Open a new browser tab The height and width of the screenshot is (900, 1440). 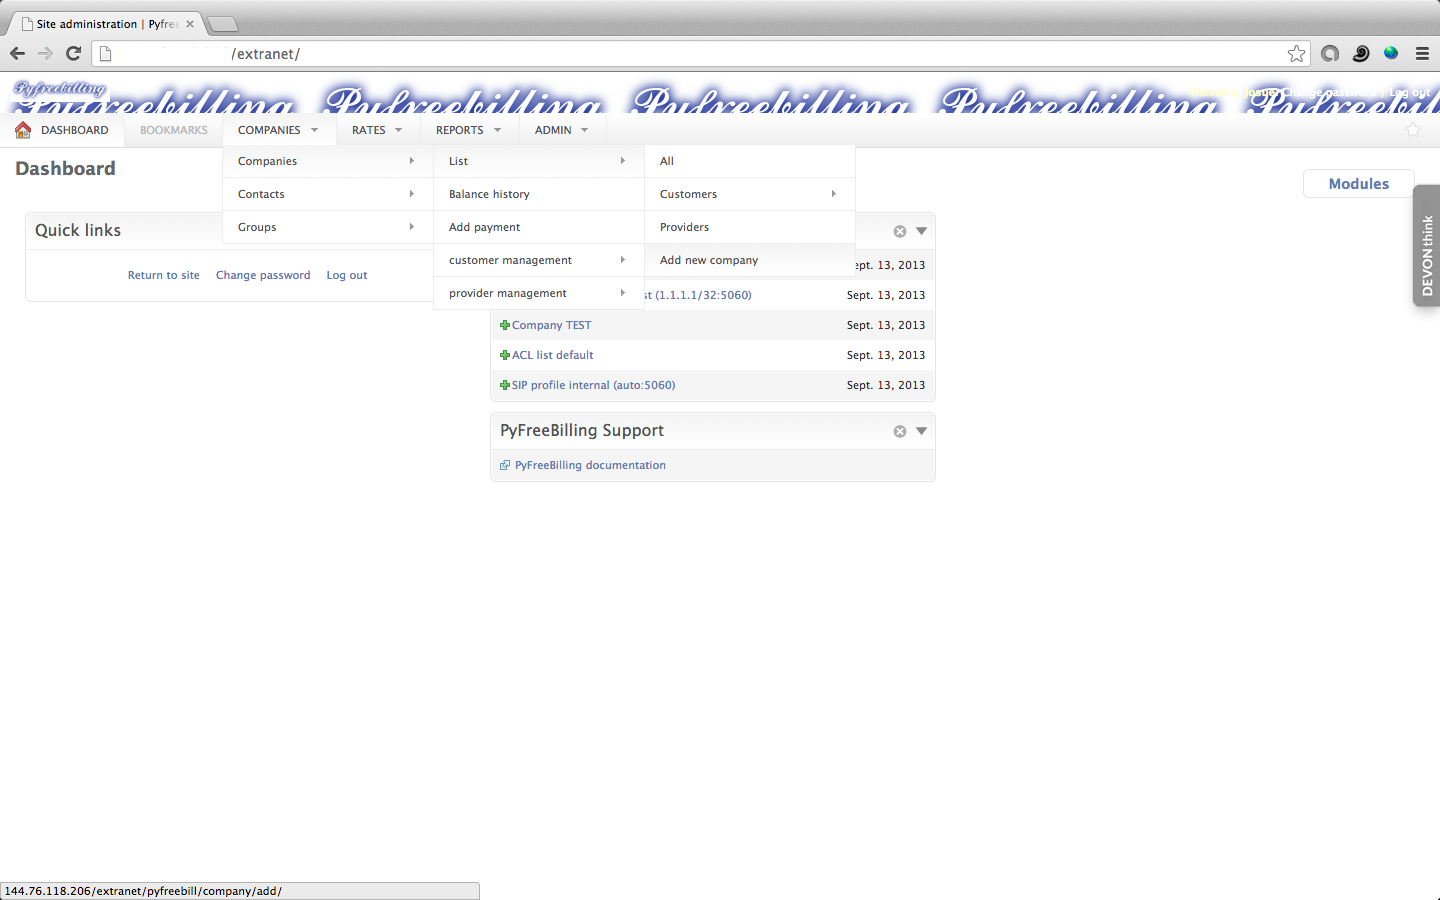[222, 24]
